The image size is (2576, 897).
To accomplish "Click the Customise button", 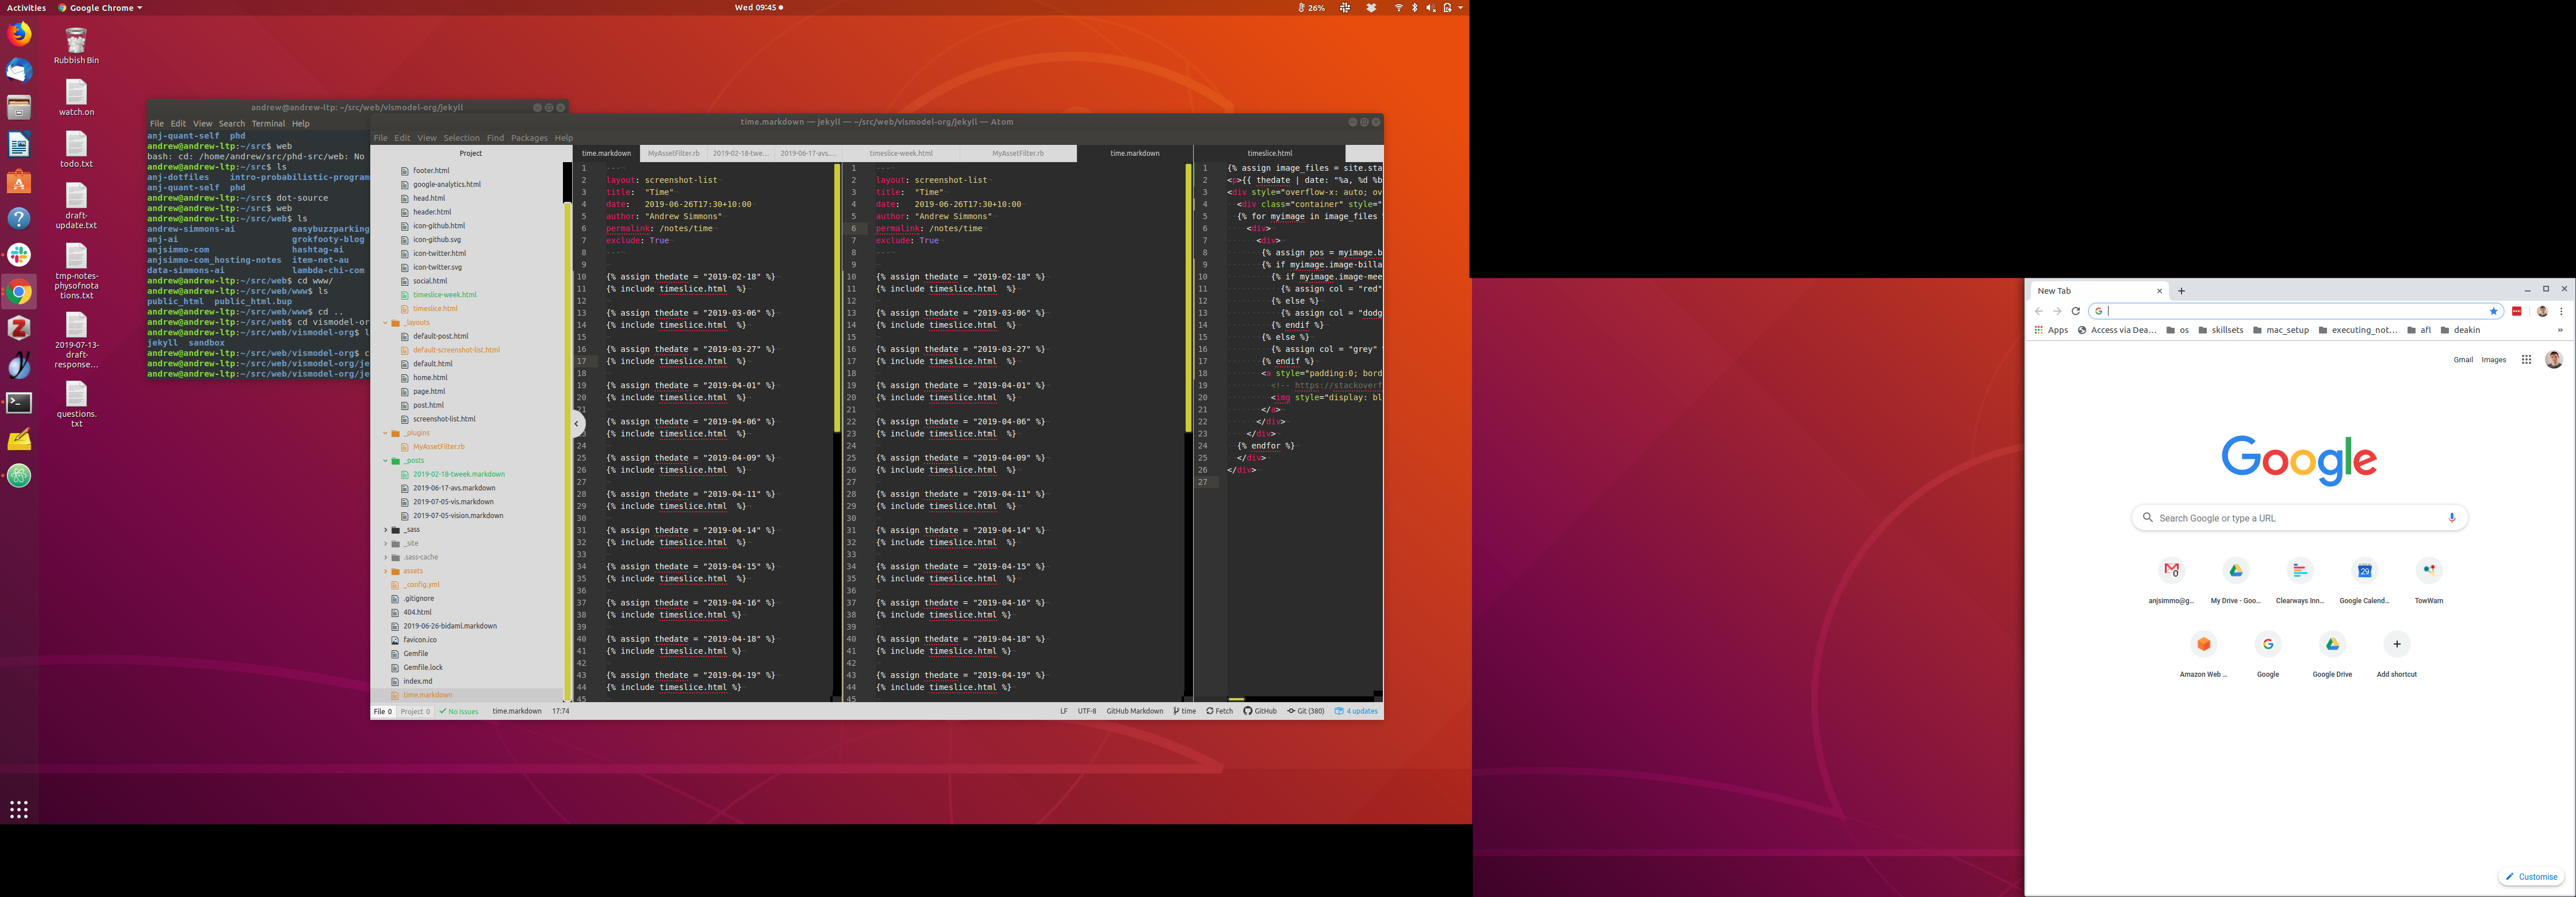I will point(2531,877).
